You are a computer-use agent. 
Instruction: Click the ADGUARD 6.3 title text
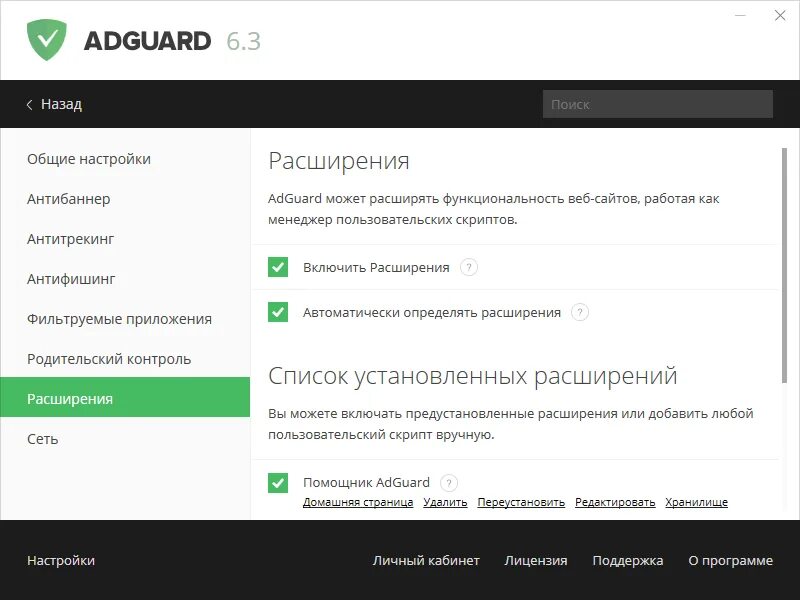coord(172,41)
